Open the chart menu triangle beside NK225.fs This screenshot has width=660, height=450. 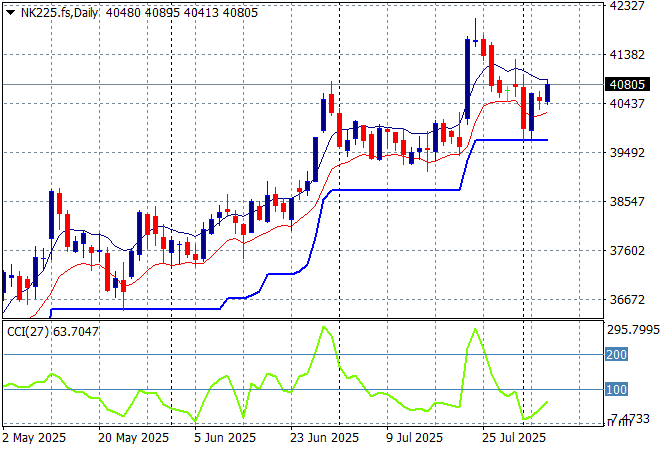tap(11, 13)
